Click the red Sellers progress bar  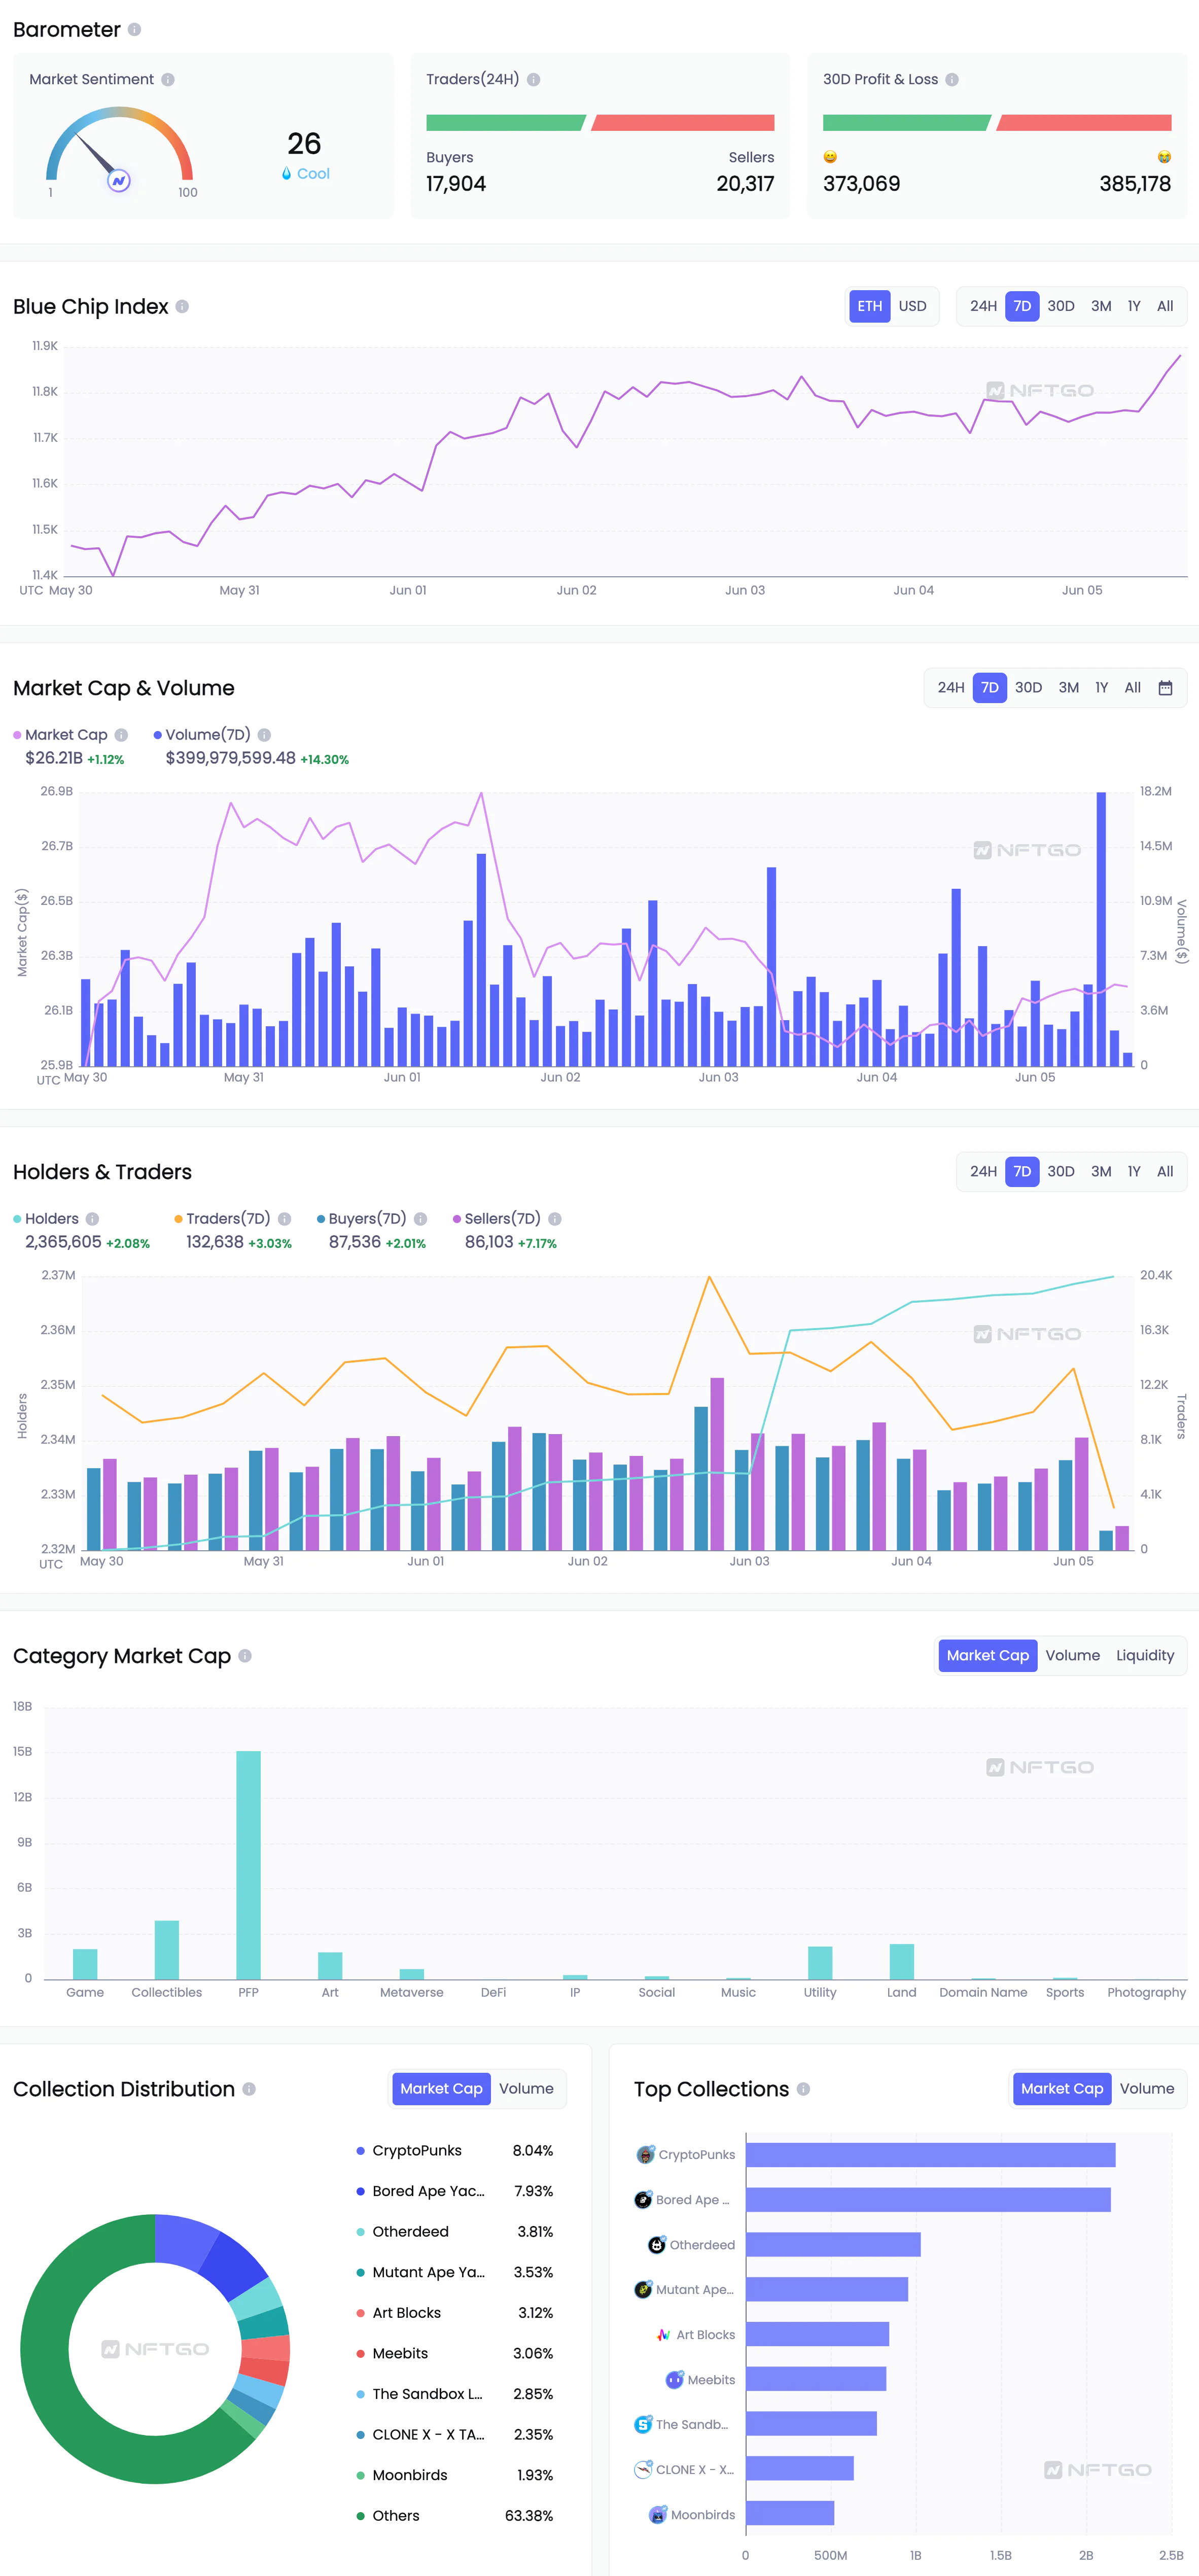click(683, 123)
